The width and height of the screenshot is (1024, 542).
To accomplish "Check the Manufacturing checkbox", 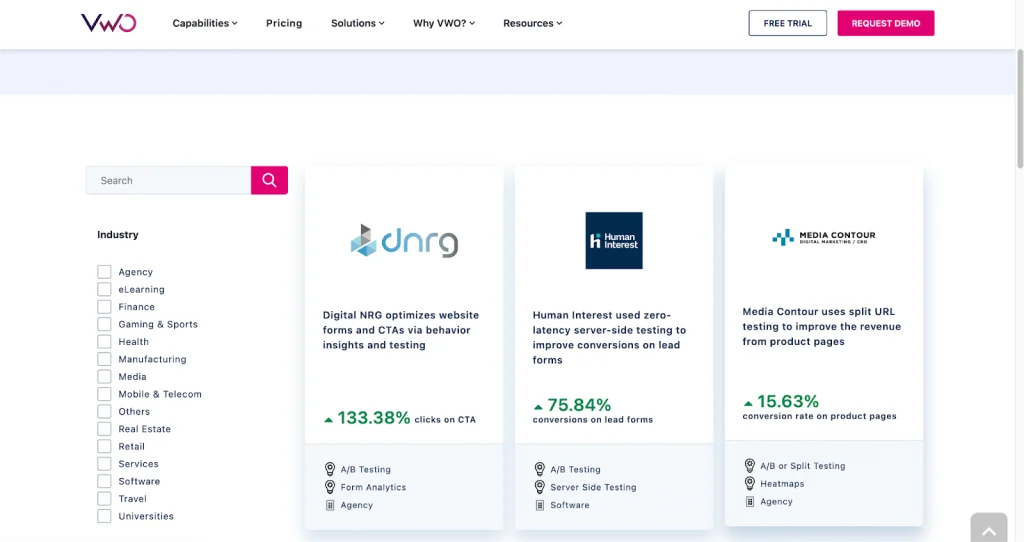I will point(104,359).
